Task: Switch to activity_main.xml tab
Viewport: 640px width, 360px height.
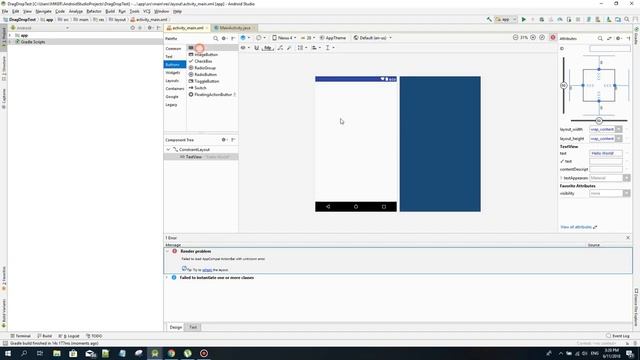Action: (188, 28)
